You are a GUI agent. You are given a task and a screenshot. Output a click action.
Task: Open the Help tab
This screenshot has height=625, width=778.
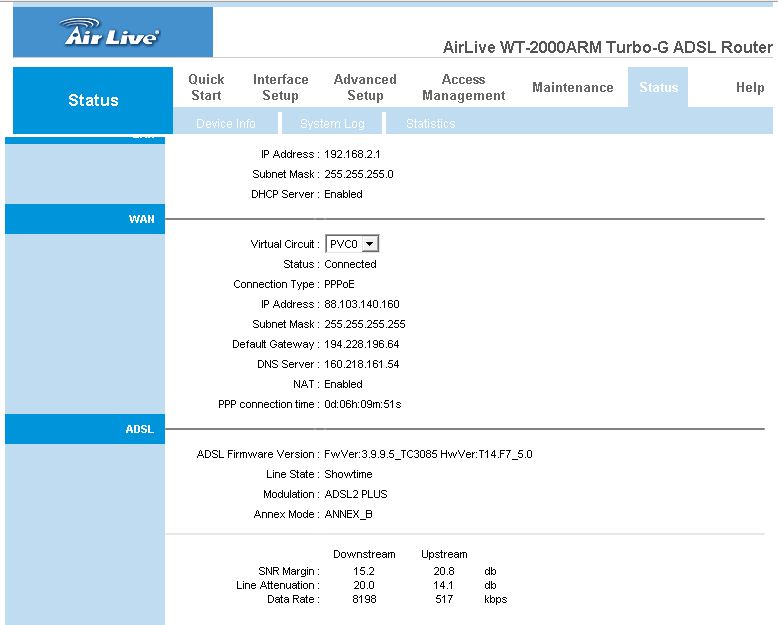click(750, 87)
